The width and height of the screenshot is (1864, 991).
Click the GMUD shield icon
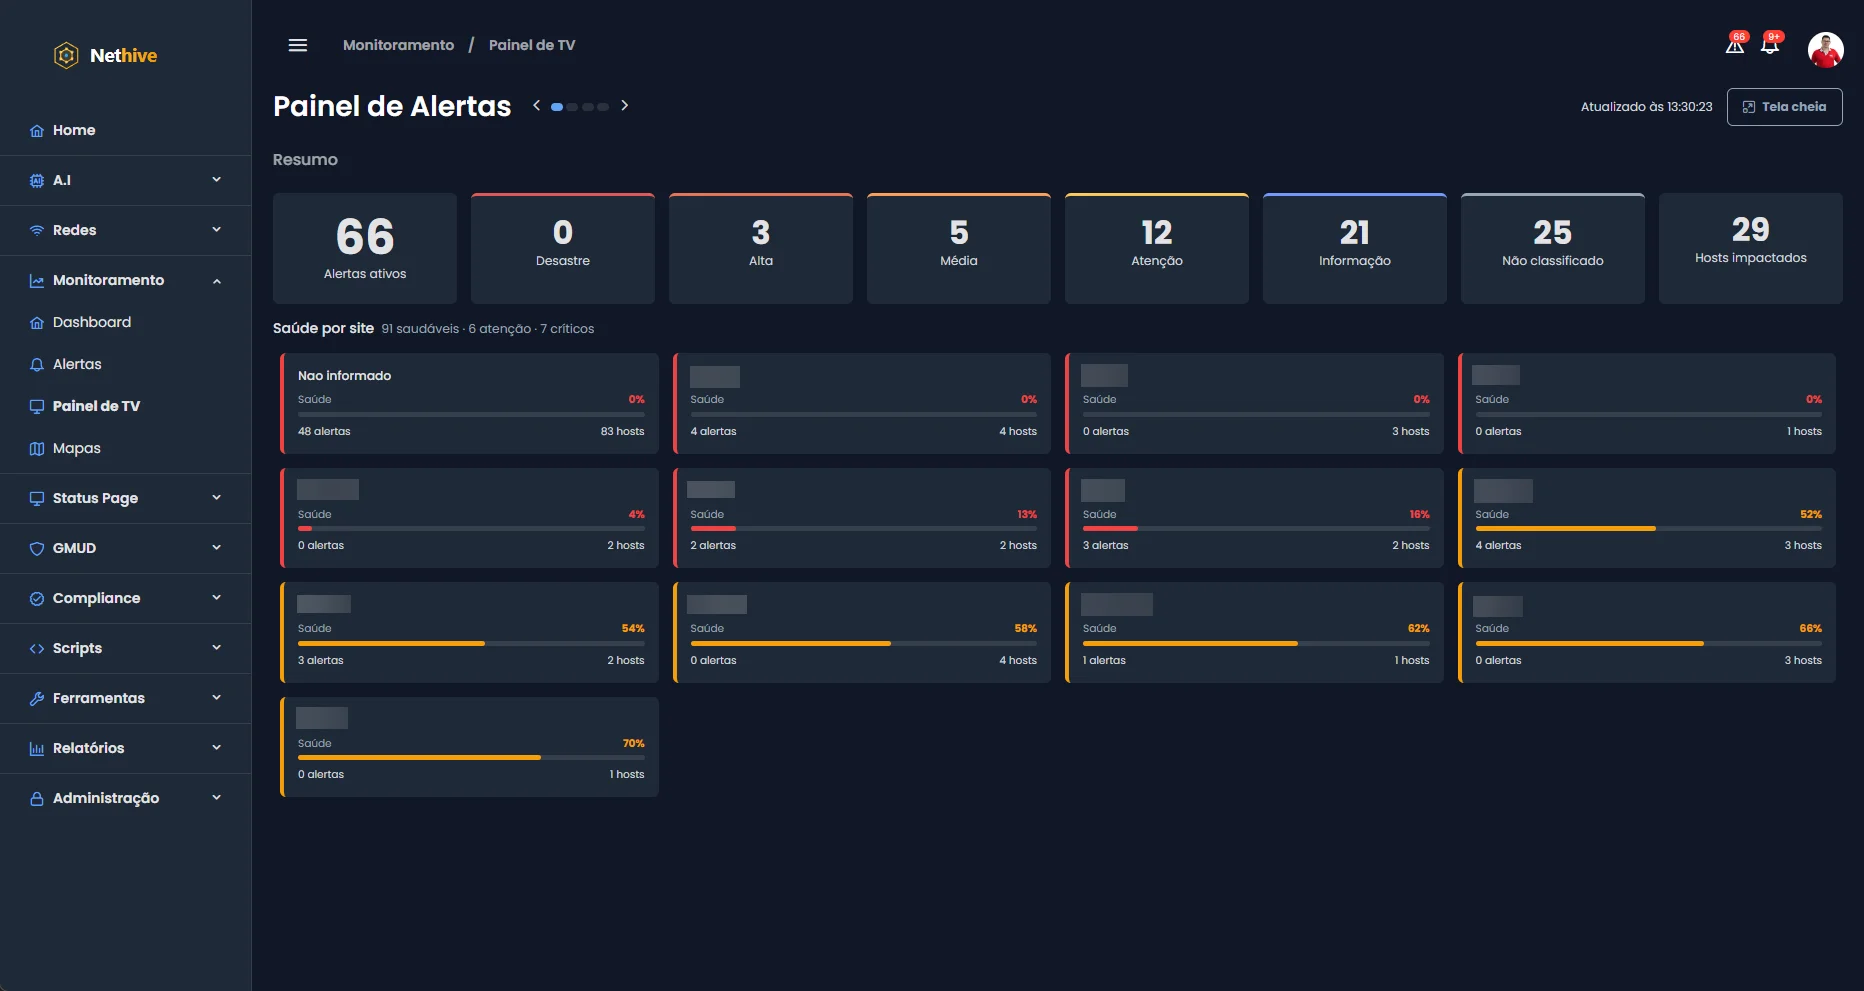(37, 549)
